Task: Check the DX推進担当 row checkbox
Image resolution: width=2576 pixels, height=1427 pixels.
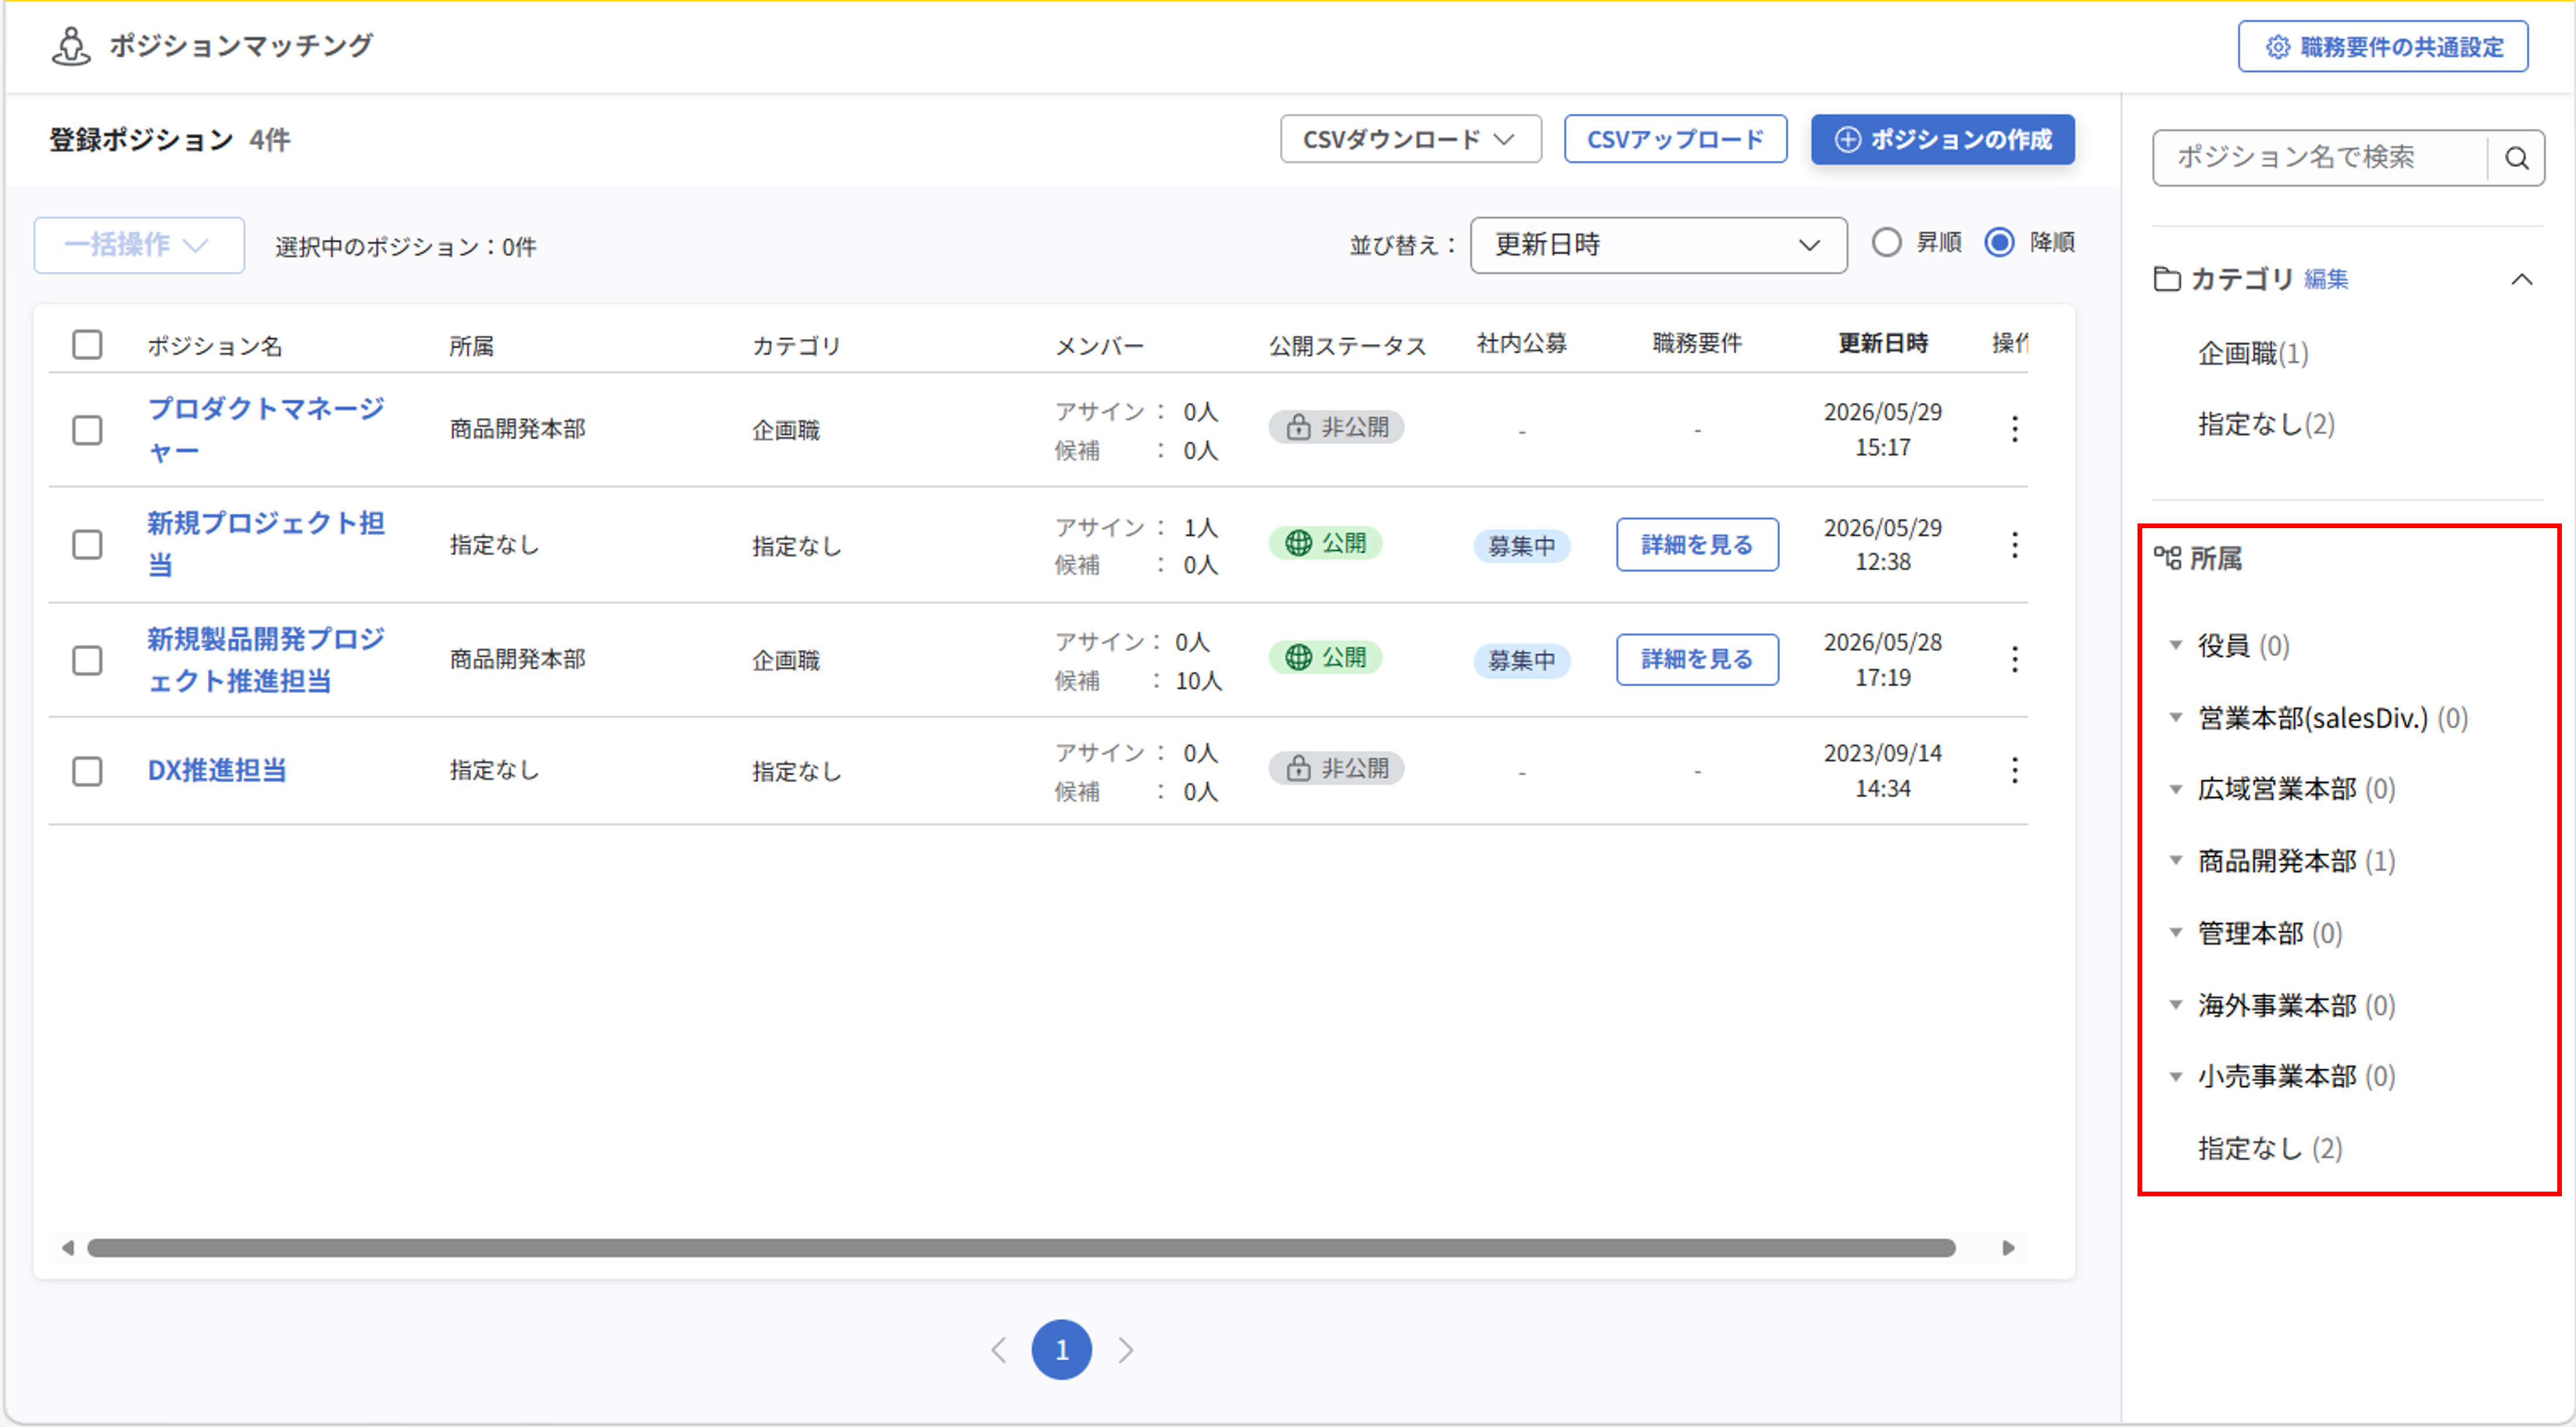Action: point(87,771)
